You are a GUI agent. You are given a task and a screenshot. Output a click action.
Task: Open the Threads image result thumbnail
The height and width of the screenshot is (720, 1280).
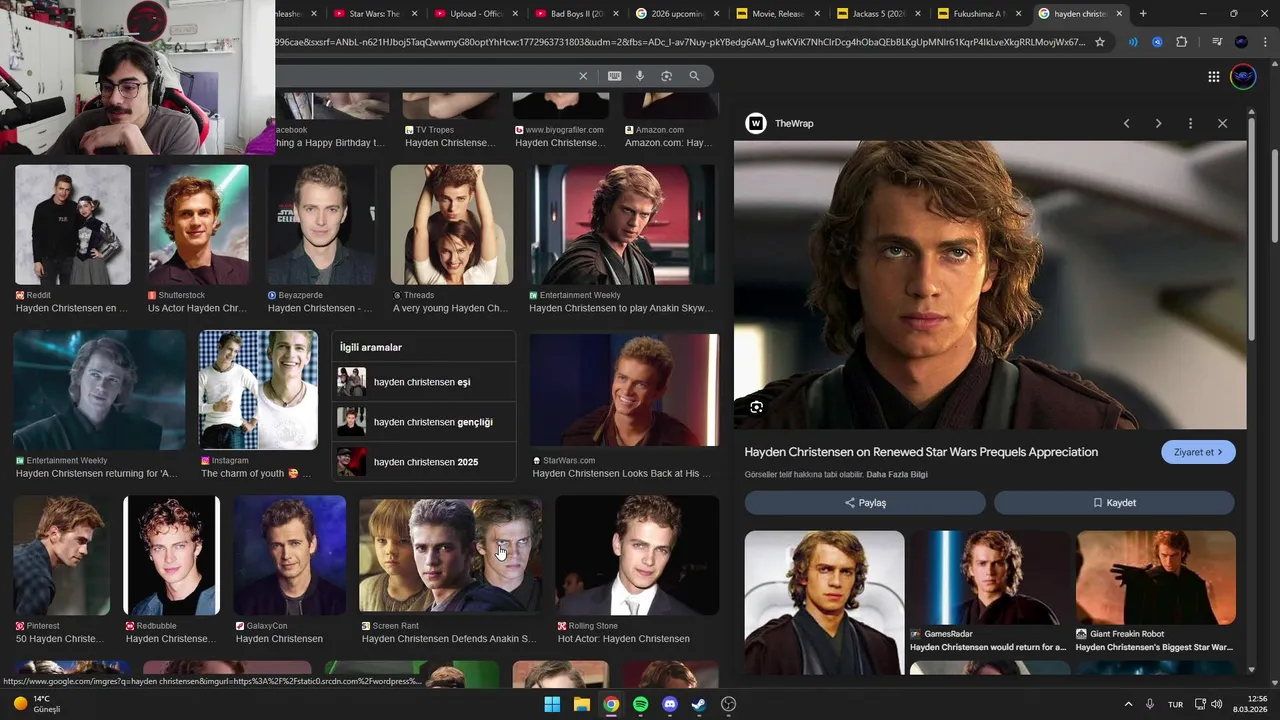[452, 225]
